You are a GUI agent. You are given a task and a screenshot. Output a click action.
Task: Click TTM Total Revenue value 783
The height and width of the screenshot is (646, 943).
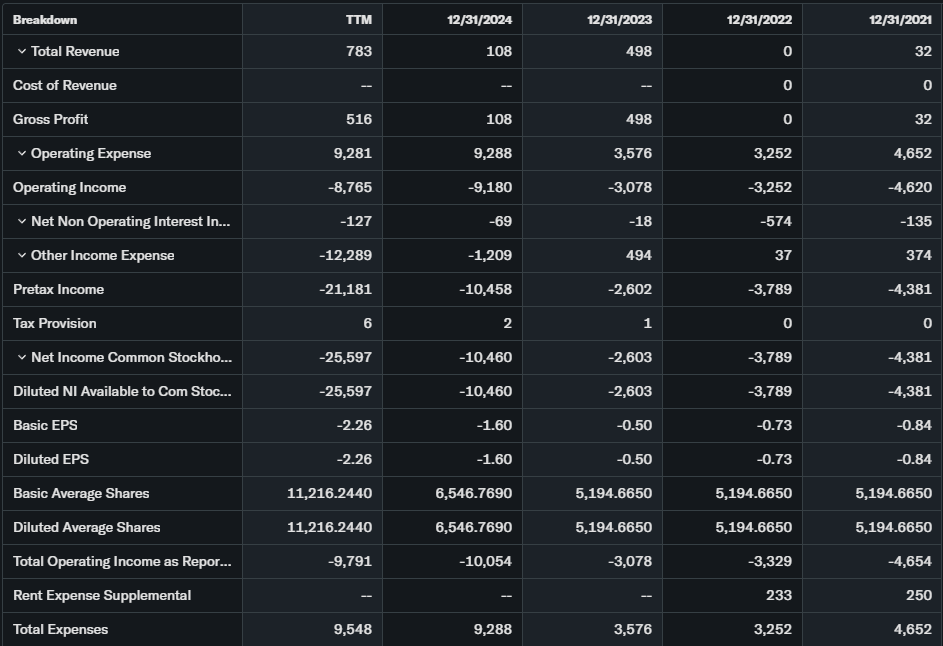pos(359,52)
